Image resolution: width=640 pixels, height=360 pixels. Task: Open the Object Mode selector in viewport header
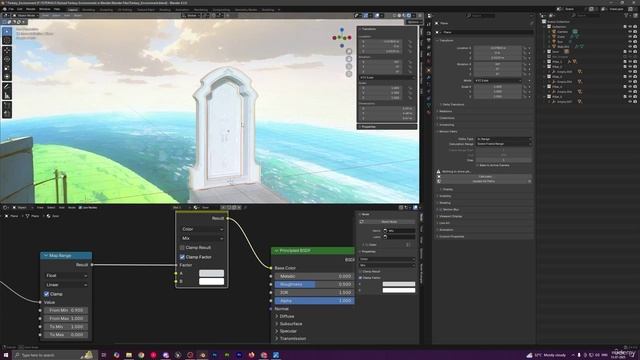tap(25, 16)
